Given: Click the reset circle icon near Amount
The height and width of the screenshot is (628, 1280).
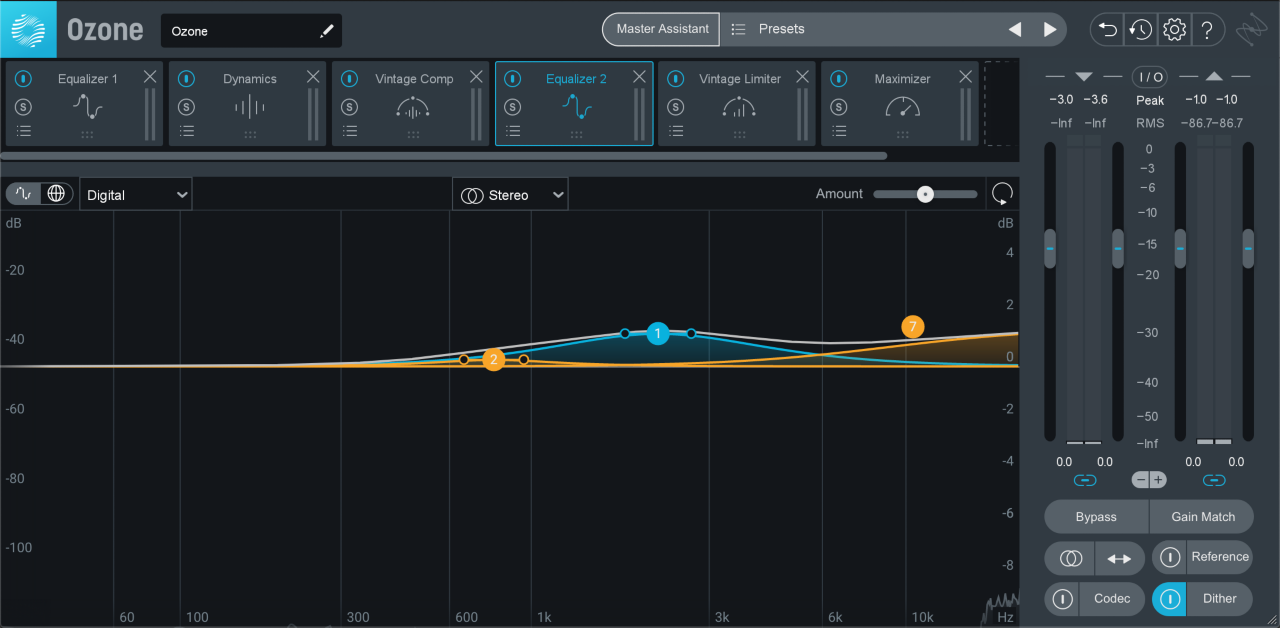Looking at the screenshot, I should click(x=1002, y=194).
